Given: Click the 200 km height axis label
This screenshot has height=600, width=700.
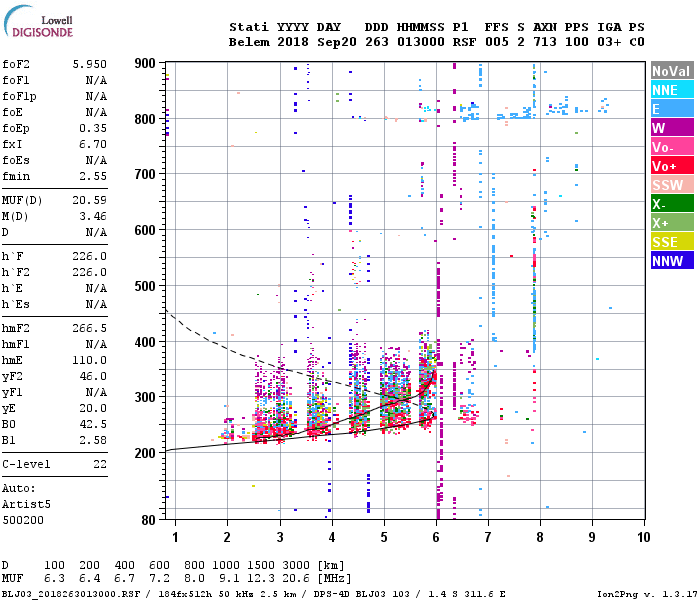Looking at the screenshot, I should pos(145,453).
